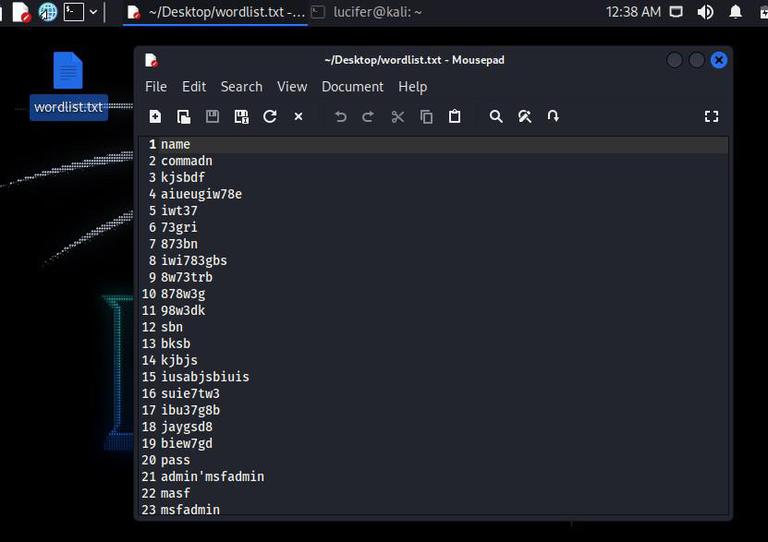Viewport: 768px width, 542px height.
Task: Click 'aiueugiw78e' on line 4
Action: tap(201, 194)
